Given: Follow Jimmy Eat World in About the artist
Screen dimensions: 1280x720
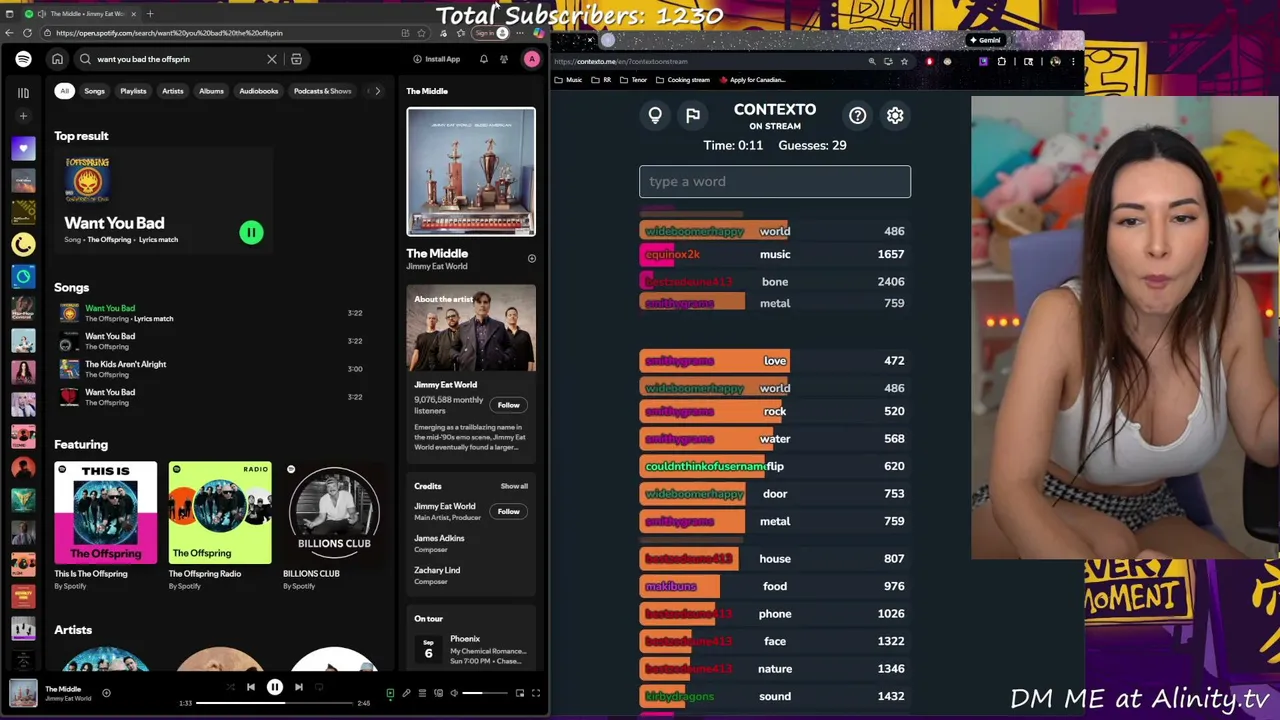Looking at the screenshot, I should (509, 405).
